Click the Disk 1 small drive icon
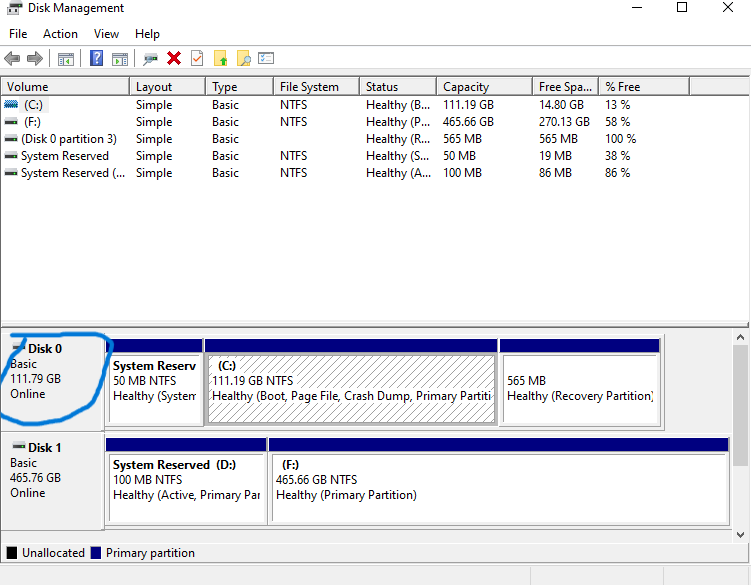The image size is (751, 585). click(x=19, y=446)
